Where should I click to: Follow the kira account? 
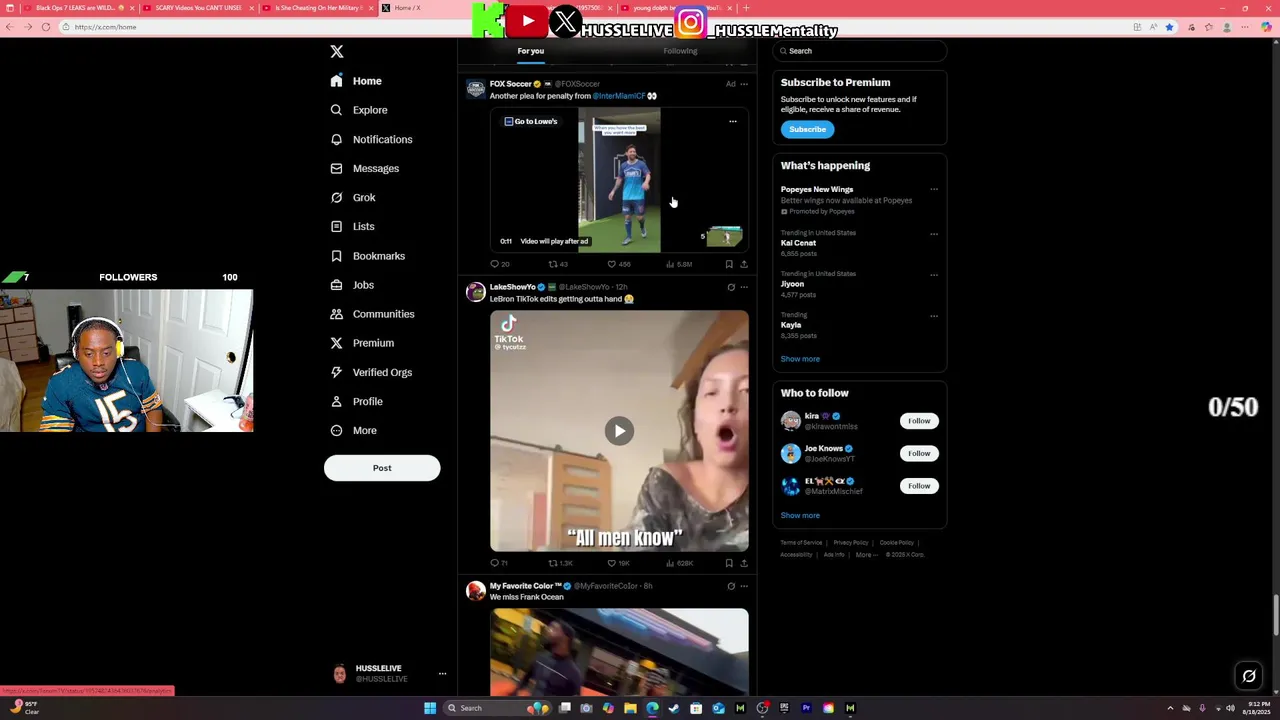point(919,421)
